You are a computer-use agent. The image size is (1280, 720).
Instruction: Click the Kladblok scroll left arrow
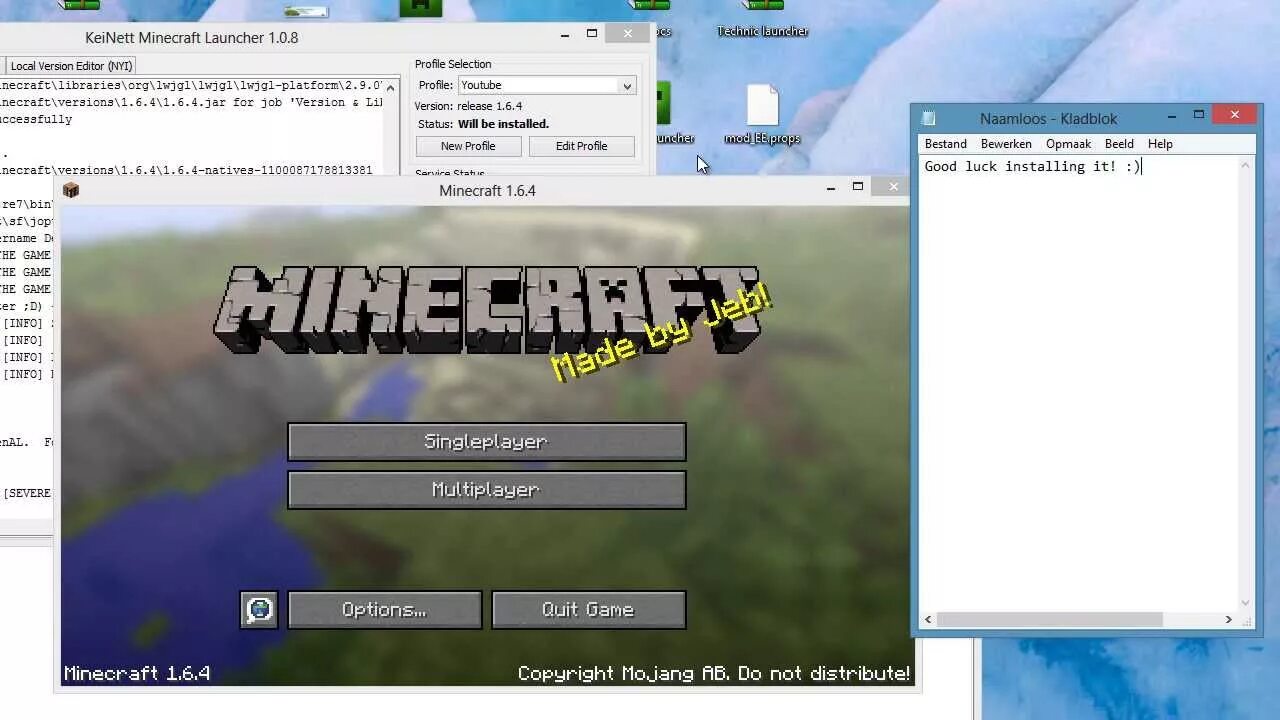coord(928,620)
